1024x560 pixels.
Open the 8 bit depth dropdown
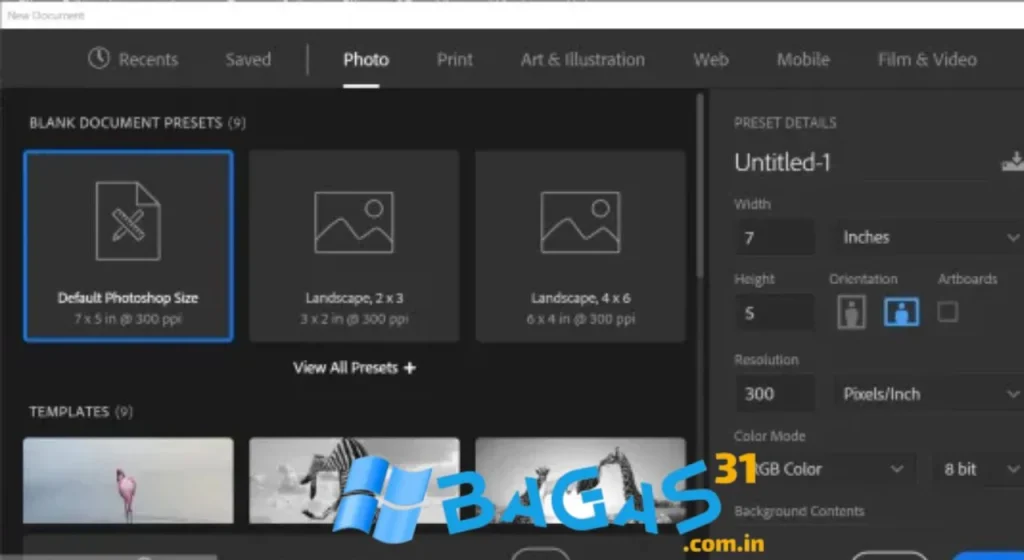coord(978,469)
